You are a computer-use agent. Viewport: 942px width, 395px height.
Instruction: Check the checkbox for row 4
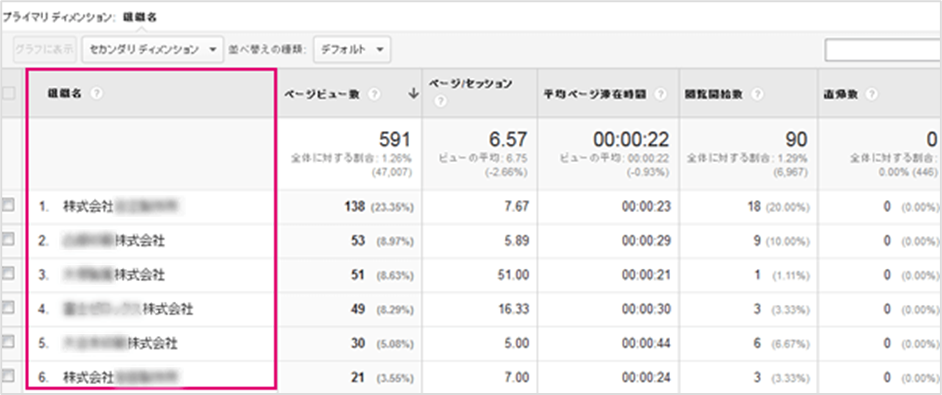tap(8, 308)
